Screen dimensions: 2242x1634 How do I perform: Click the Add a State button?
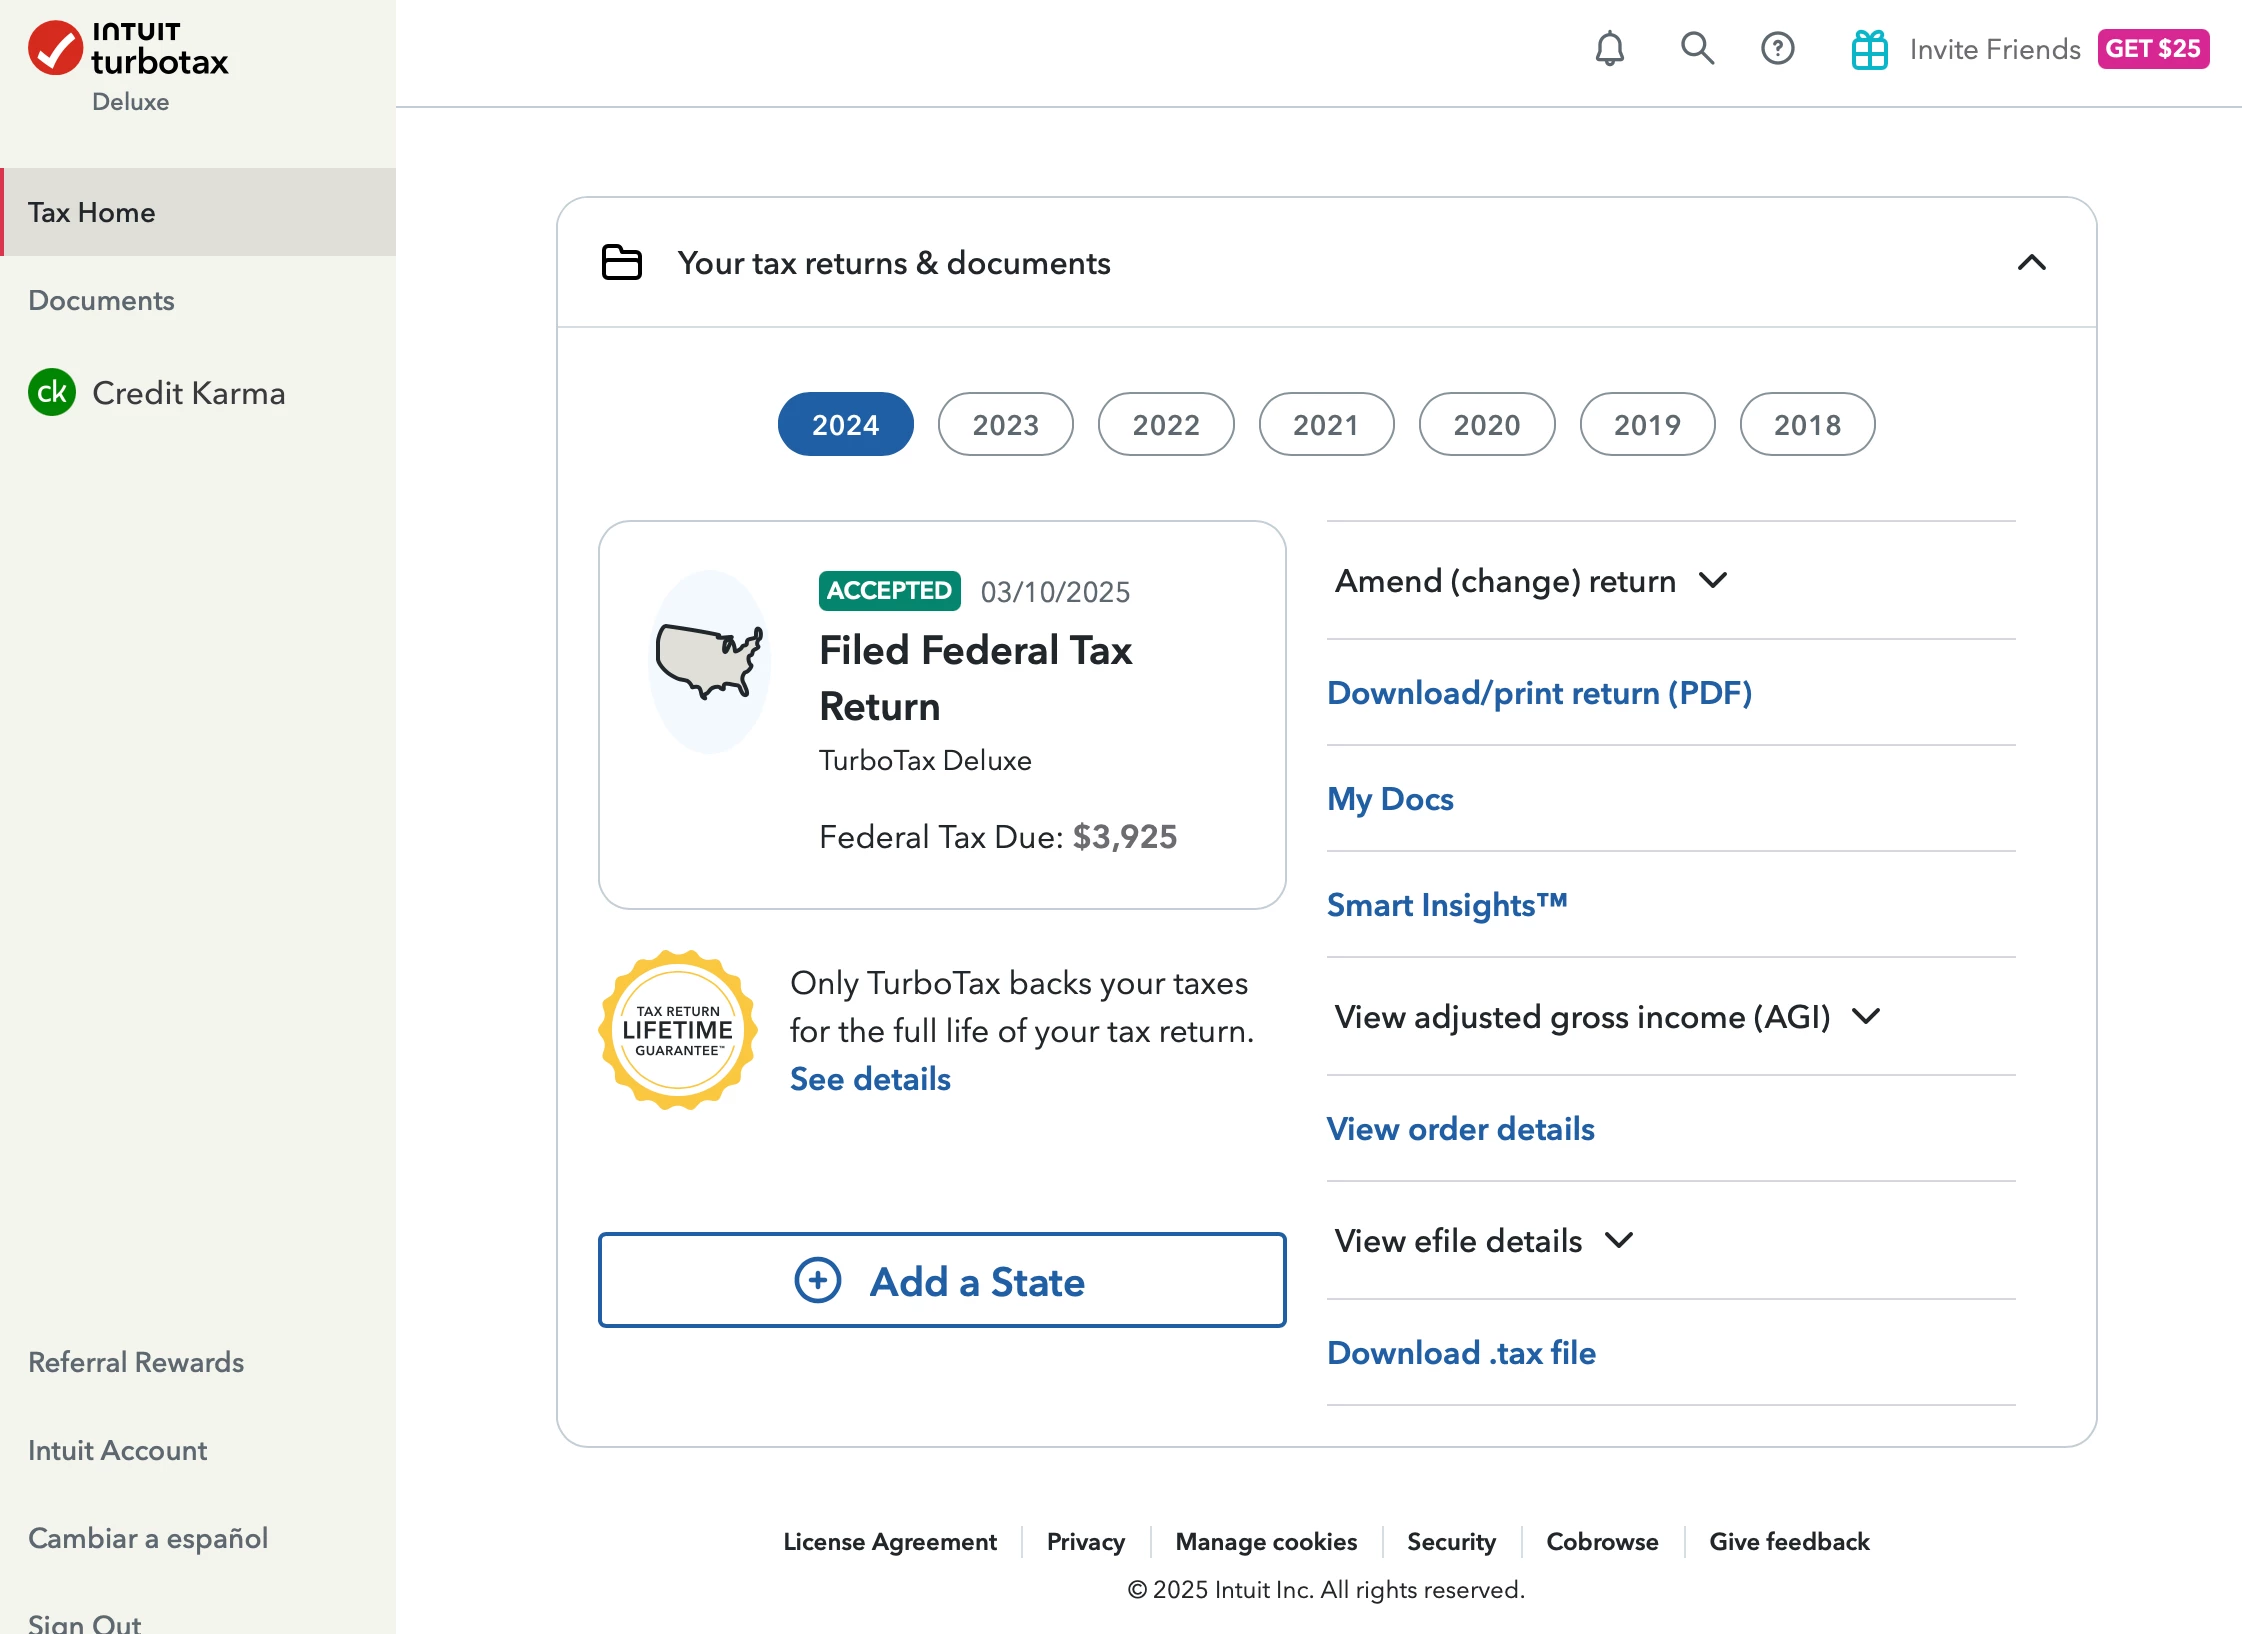point(941,1280)
